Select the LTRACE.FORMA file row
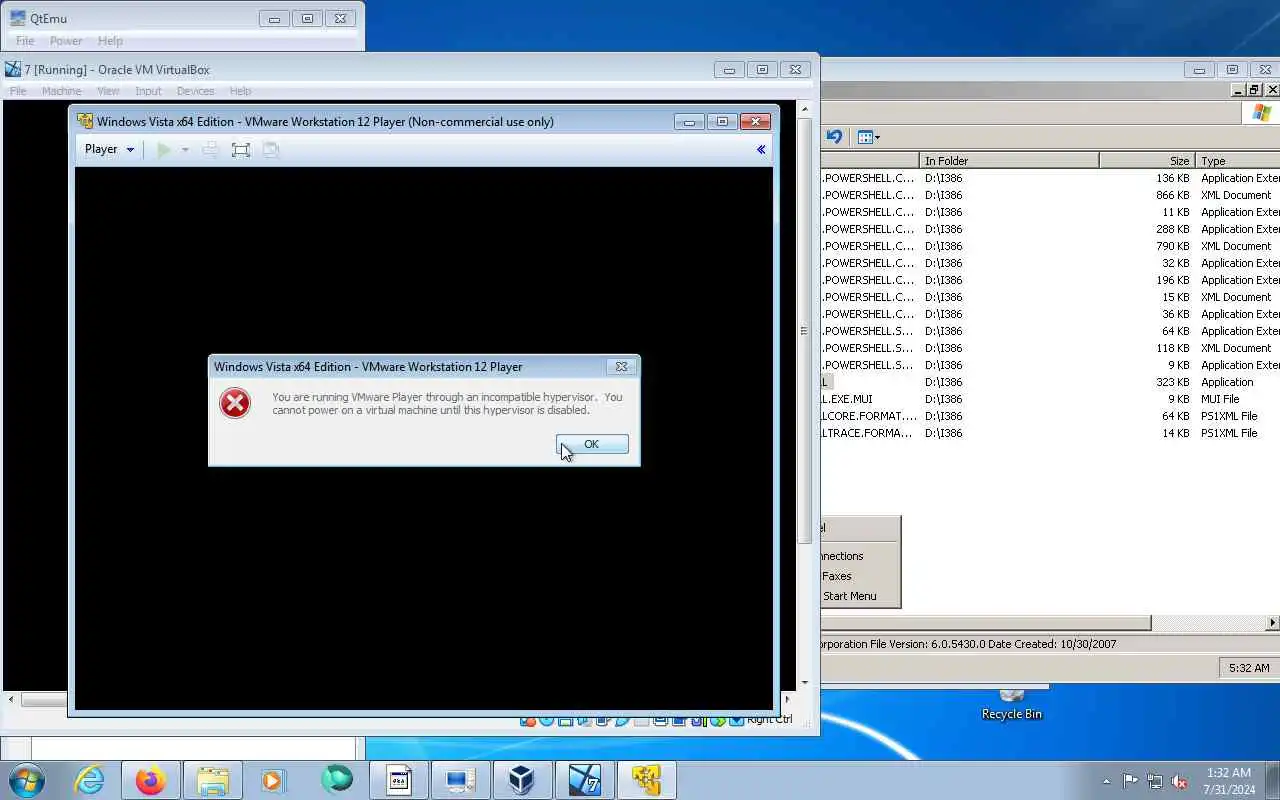The height and width of the screenshot is (800, 1280). tap(1050, 433)
